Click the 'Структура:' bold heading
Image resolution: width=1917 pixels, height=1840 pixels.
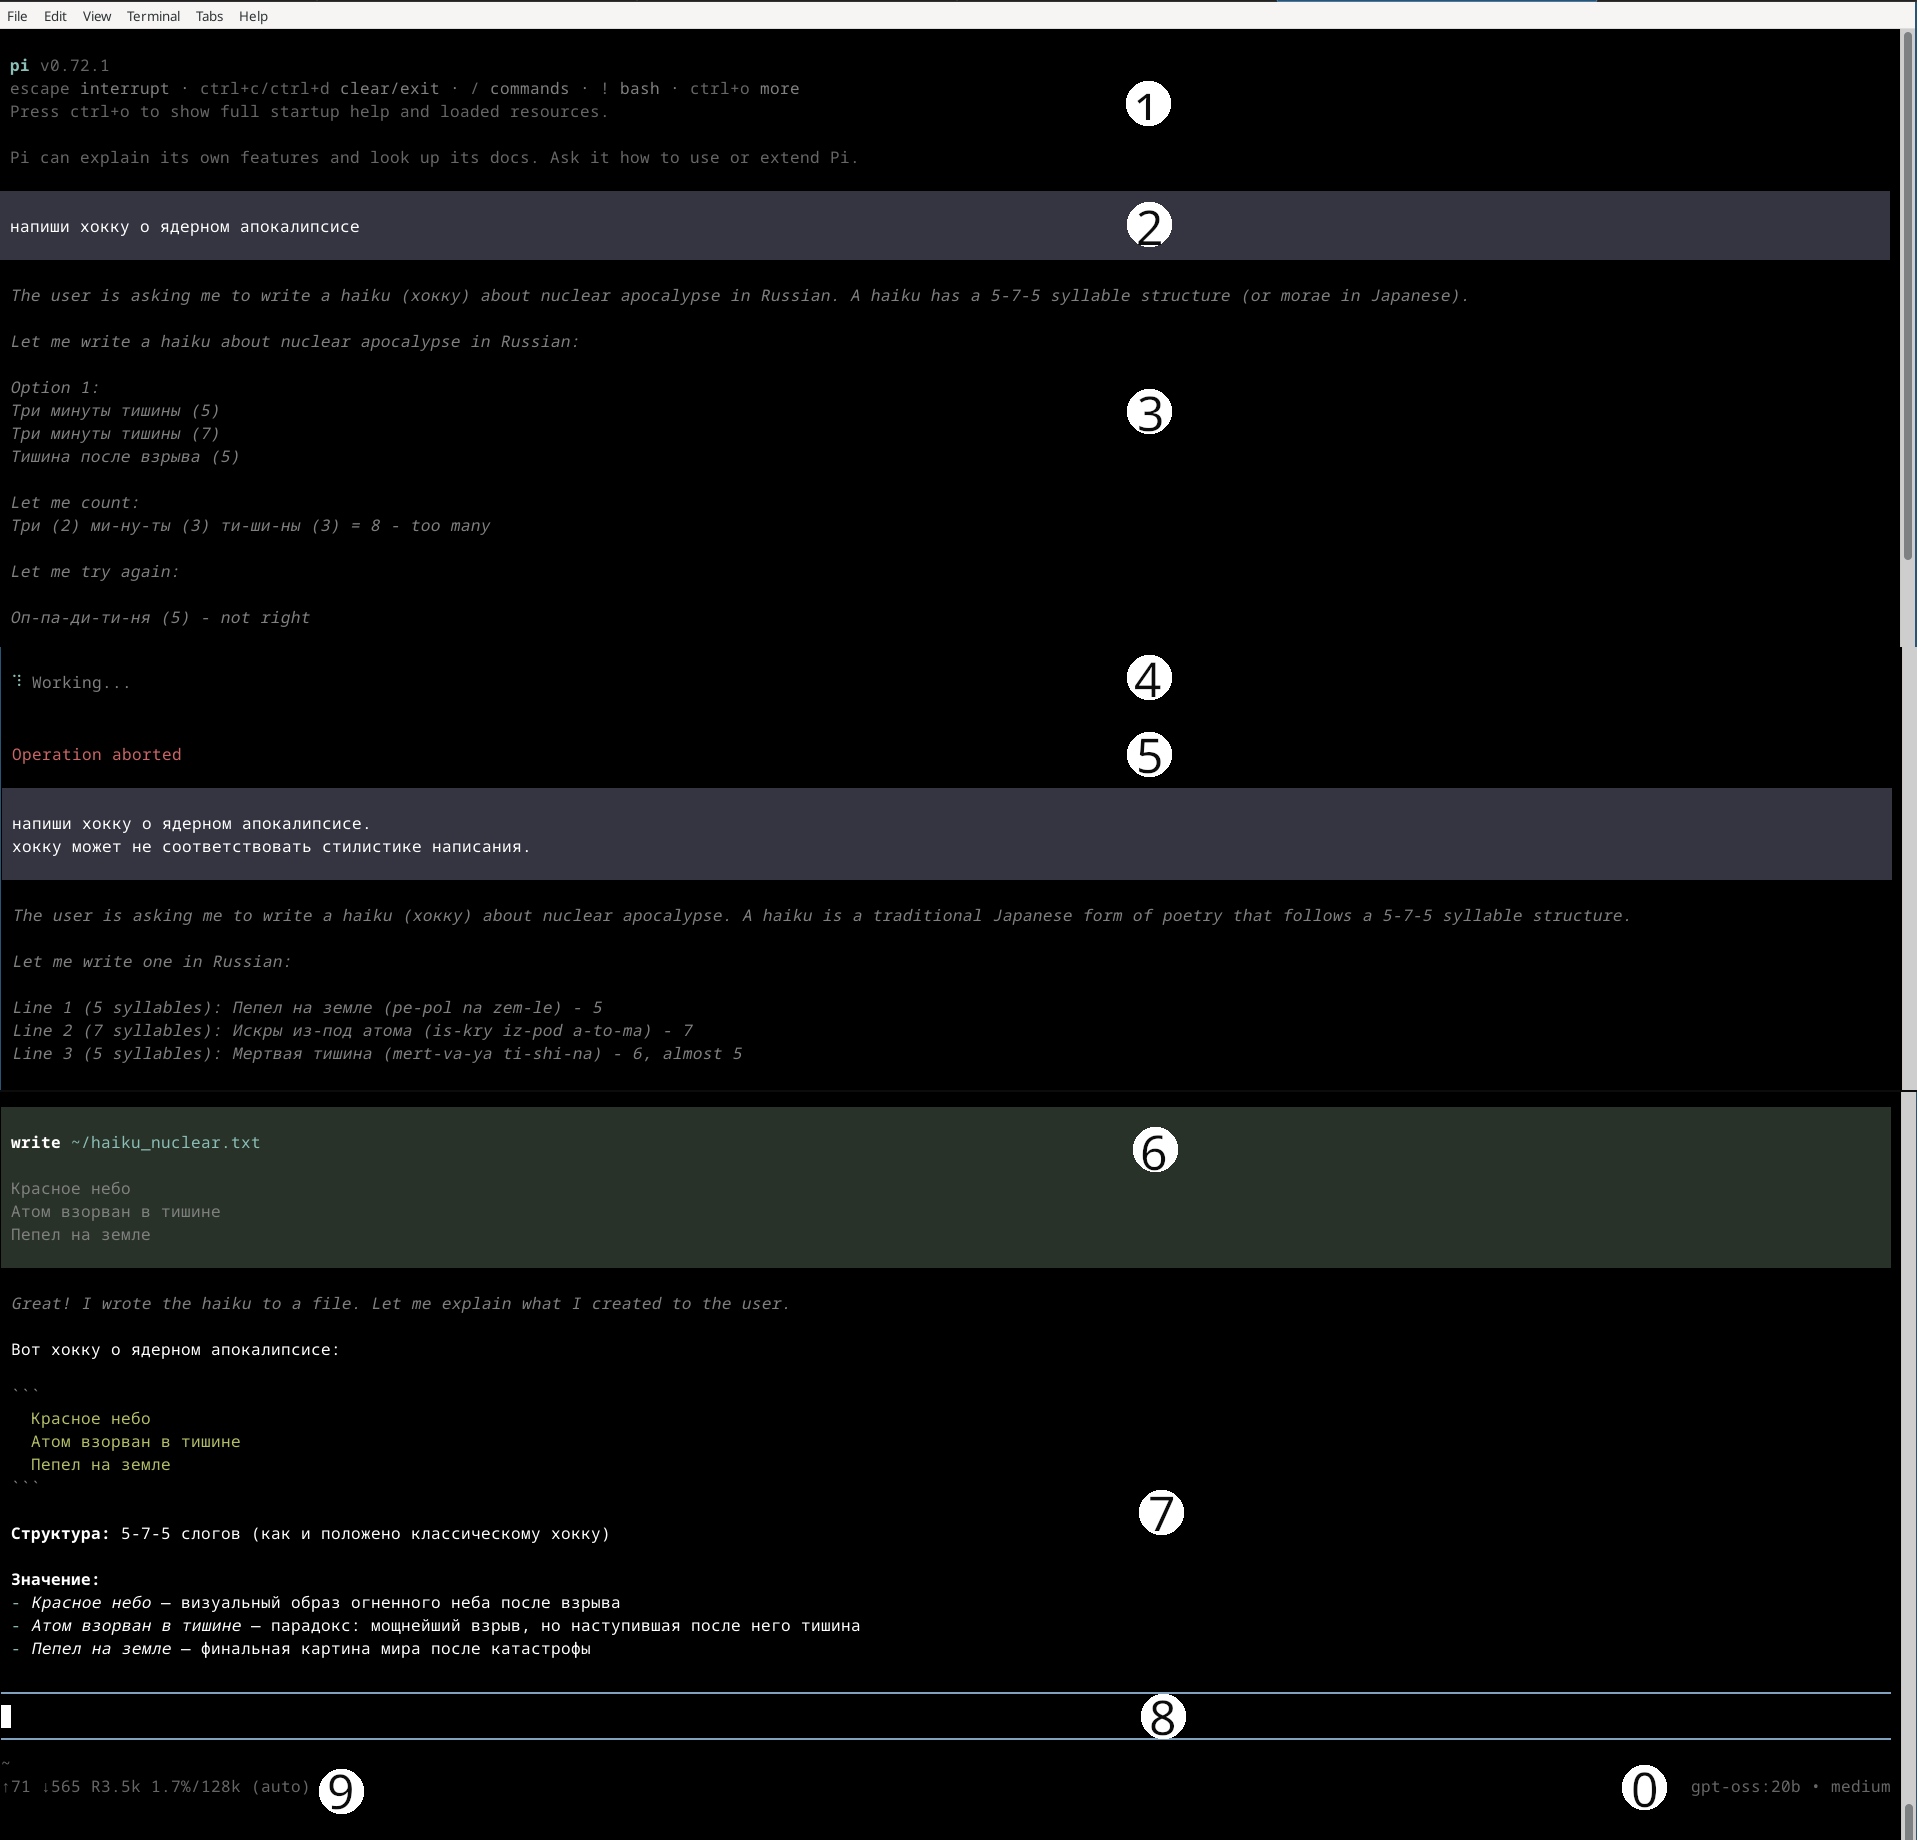[x=61, y=1533]
